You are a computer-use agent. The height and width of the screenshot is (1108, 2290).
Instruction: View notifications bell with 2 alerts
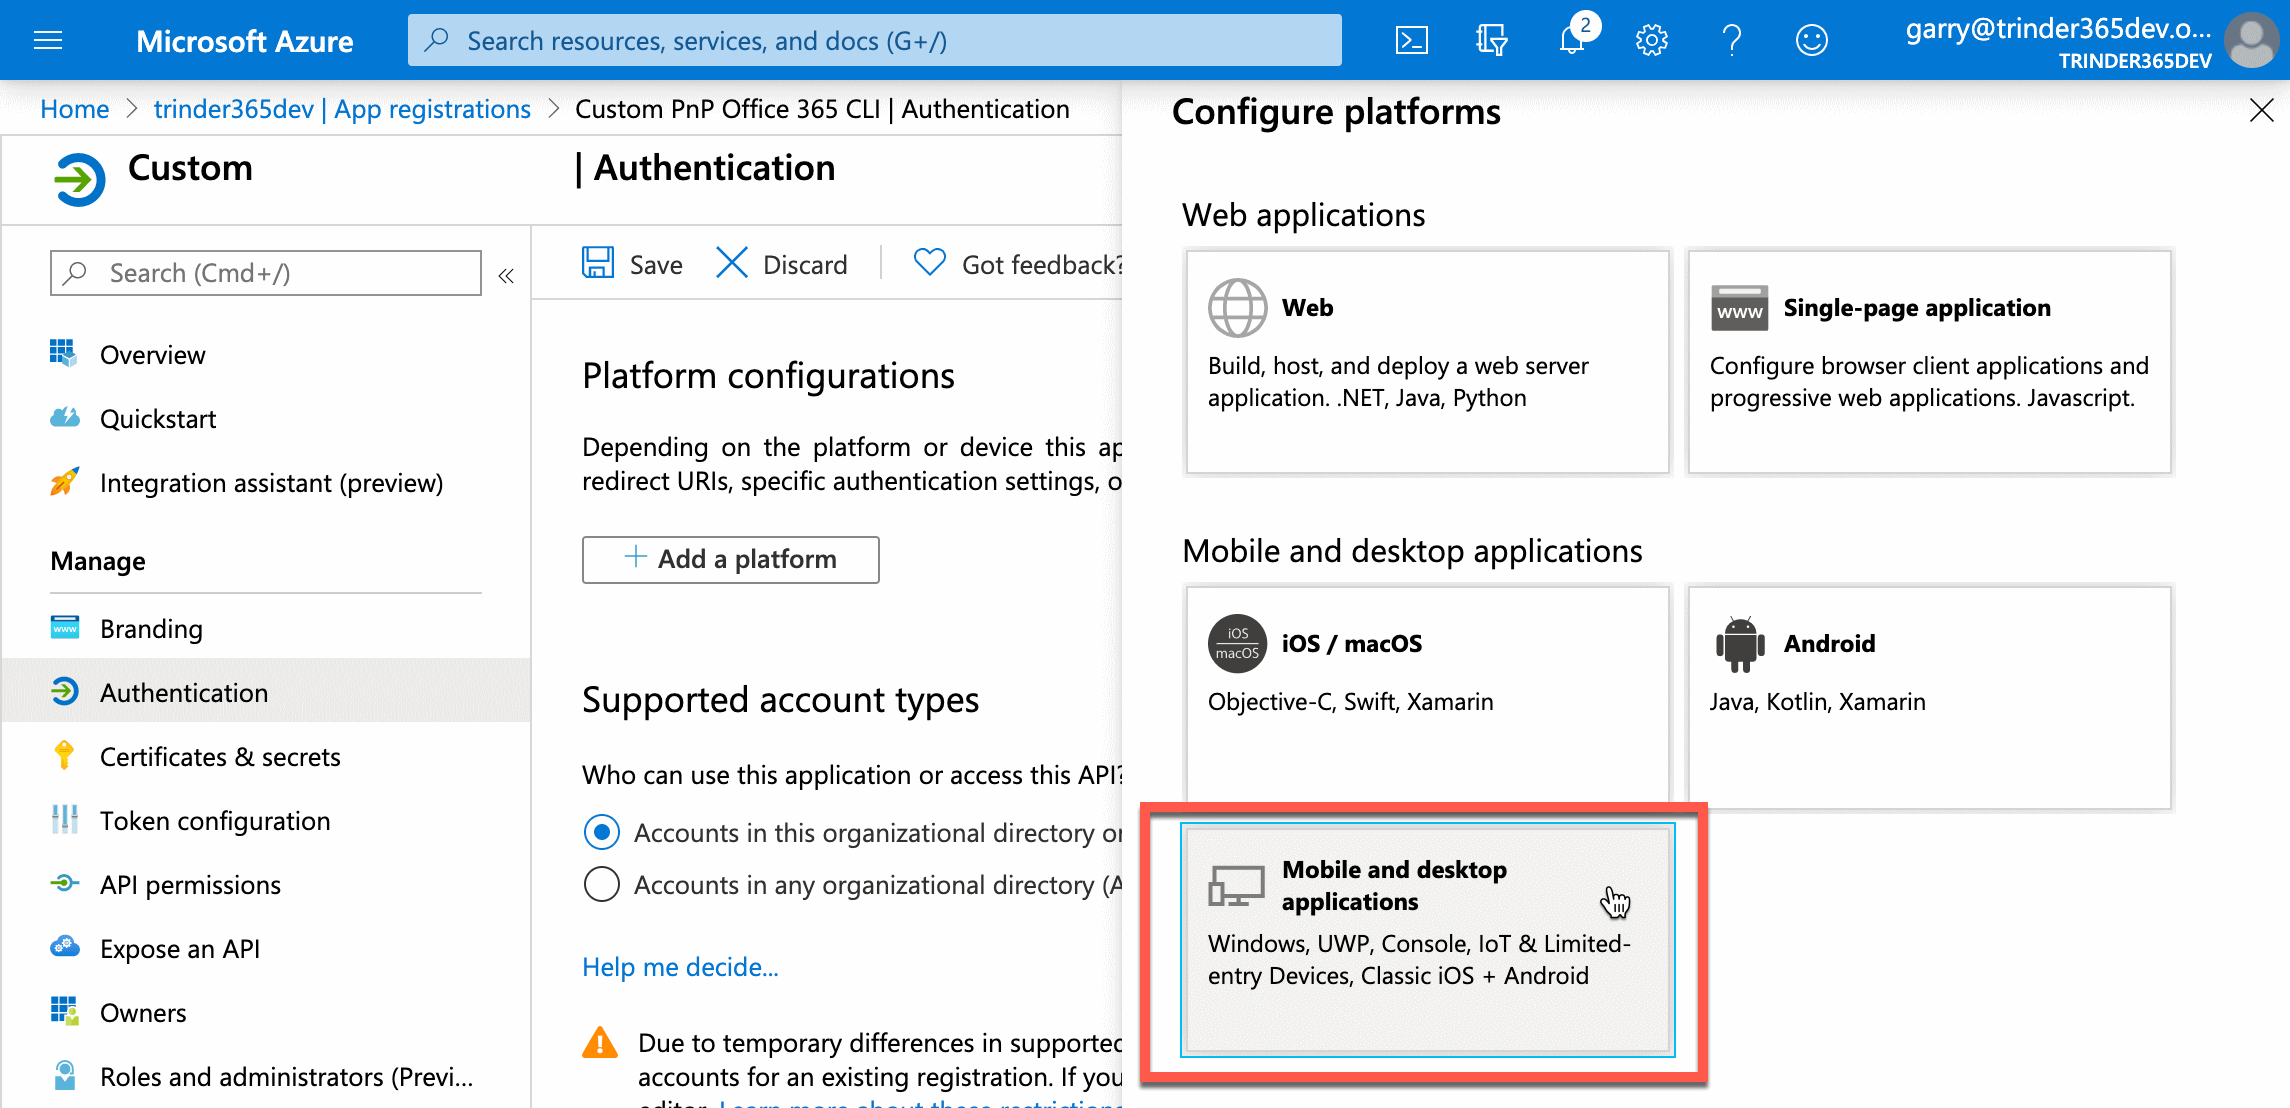pos(1574,38)
